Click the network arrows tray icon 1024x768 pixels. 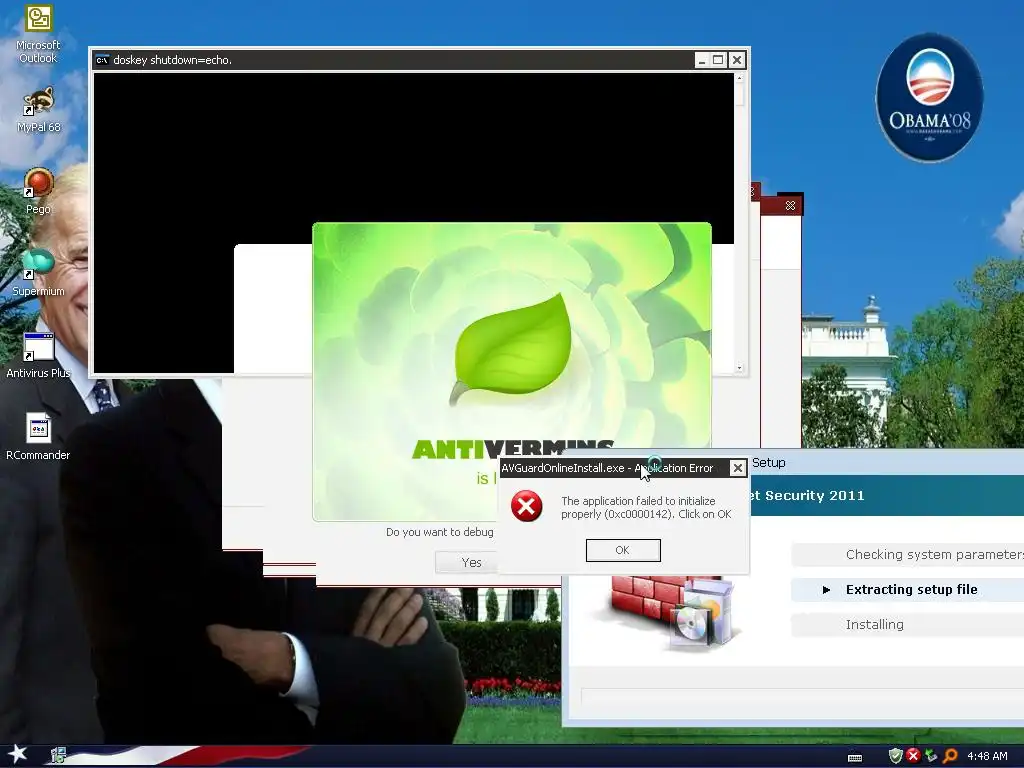coord(931,756)
